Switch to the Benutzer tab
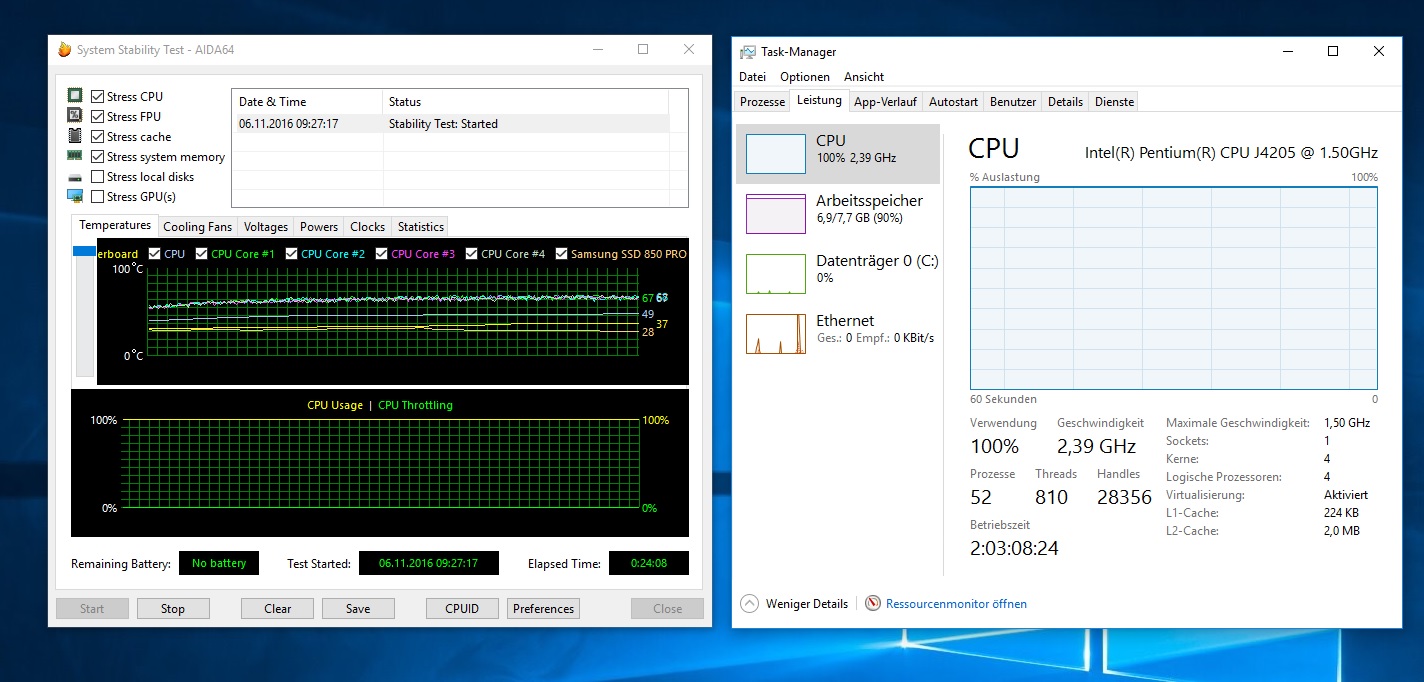This screenshot has height=682, width=1424. coord(1013,102)
